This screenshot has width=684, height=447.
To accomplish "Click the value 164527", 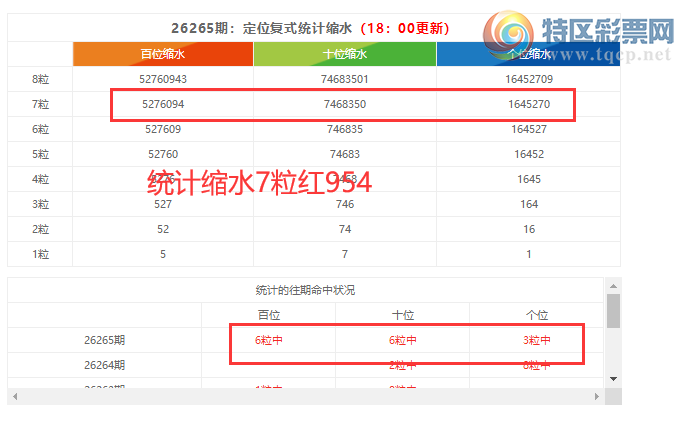I will coord(529,130).
